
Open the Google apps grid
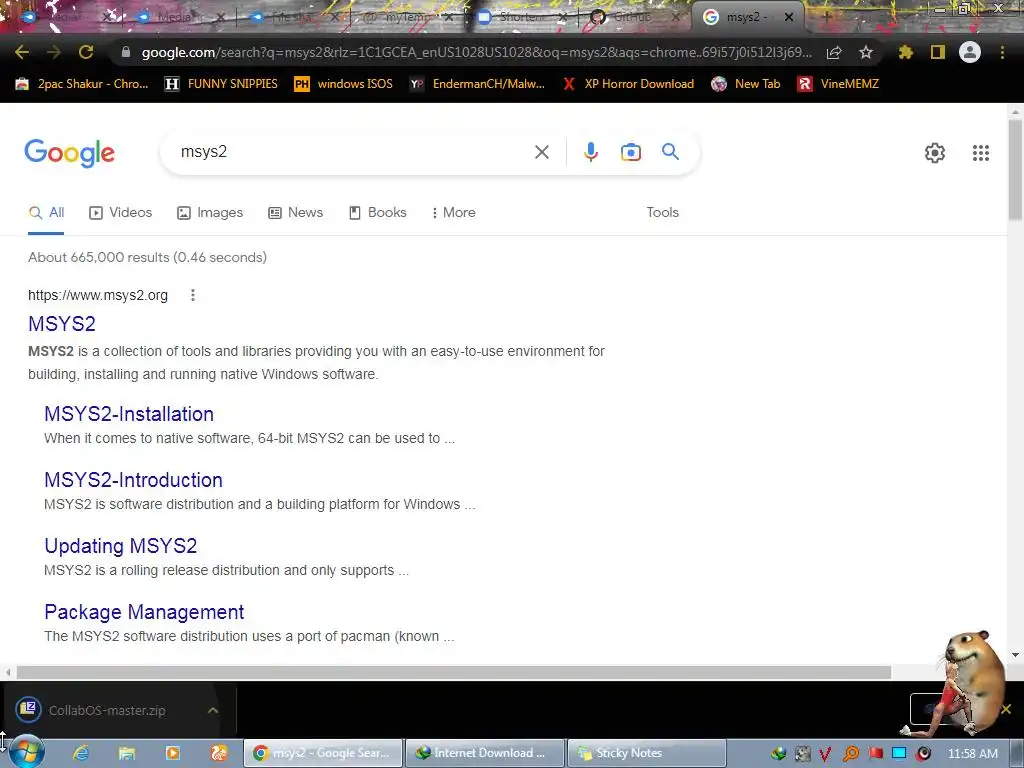click(981, 153)
